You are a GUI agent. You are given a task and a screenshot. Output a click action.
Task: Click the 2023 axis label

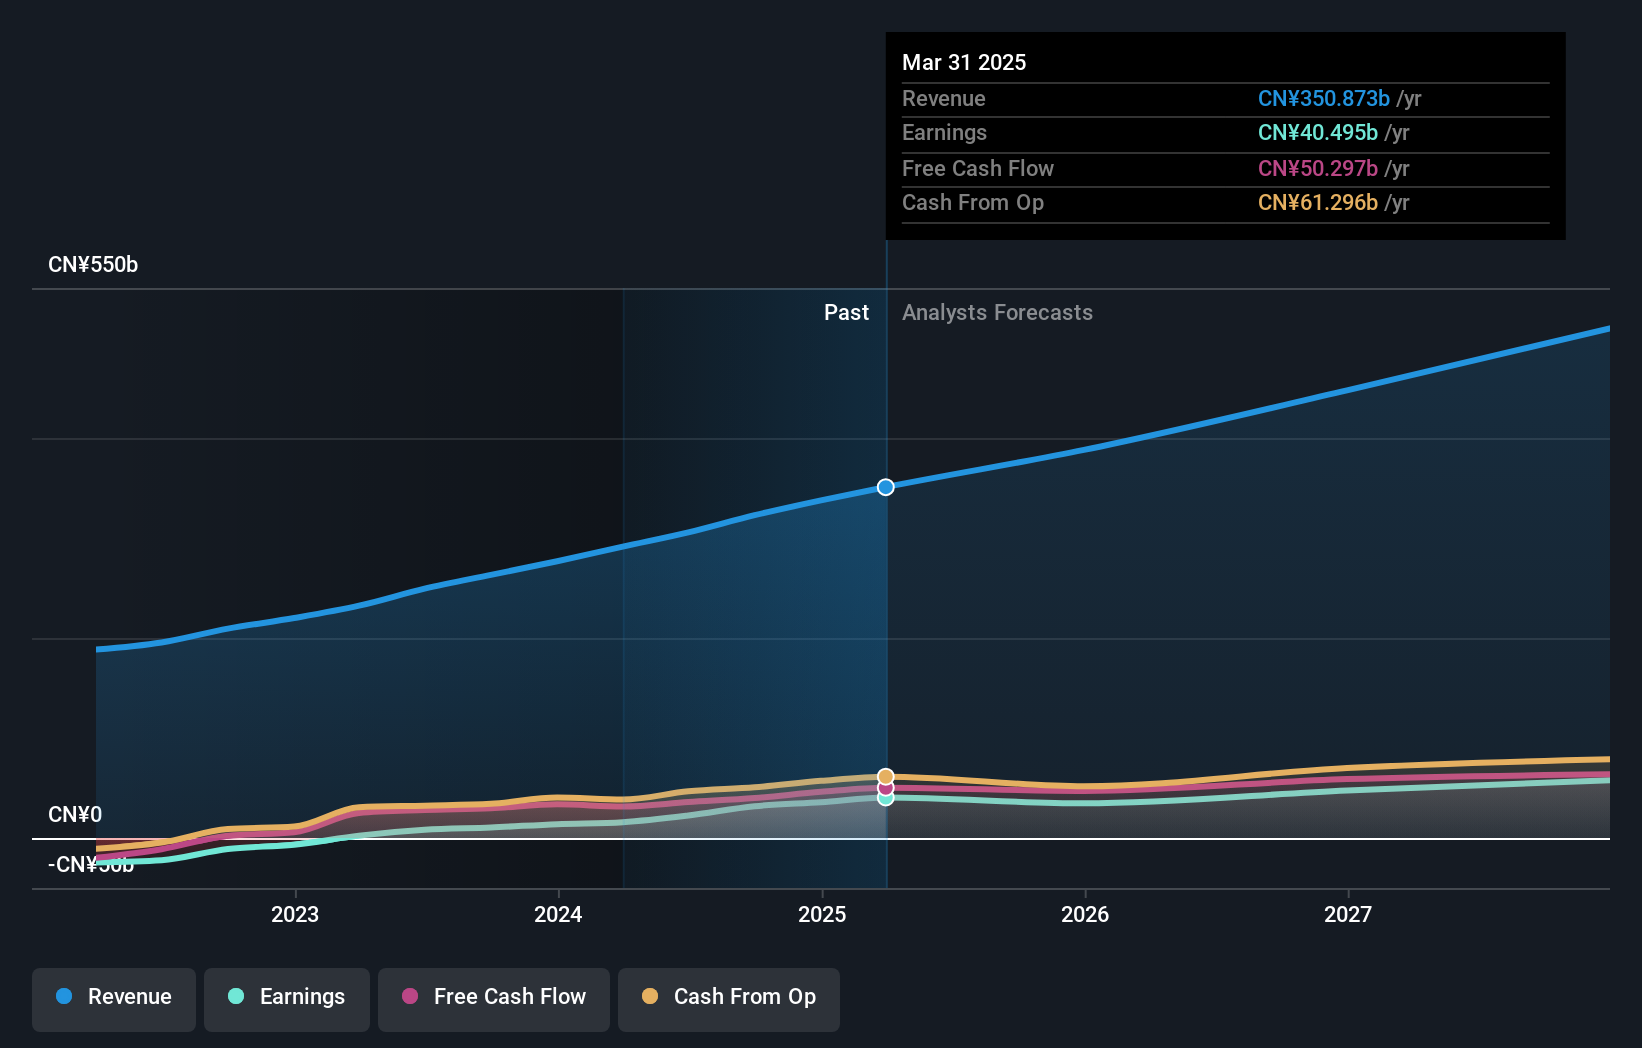295,914
